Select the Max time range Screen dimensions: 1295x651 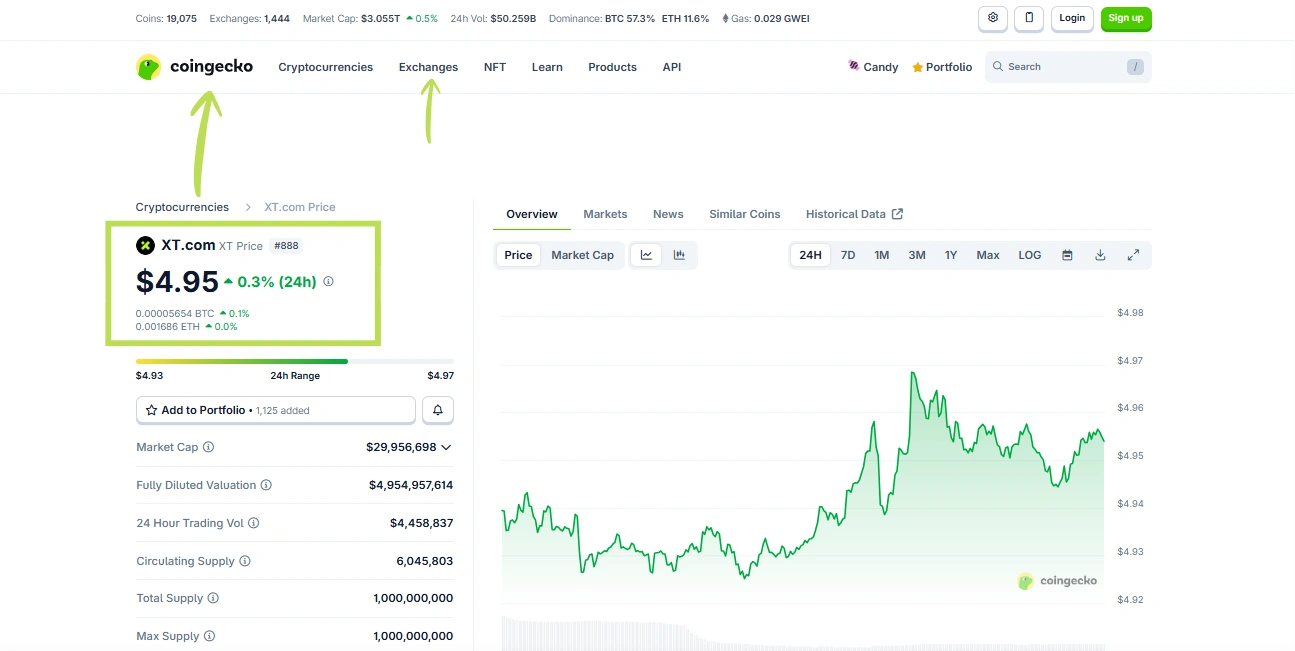(x=988, y=255)
